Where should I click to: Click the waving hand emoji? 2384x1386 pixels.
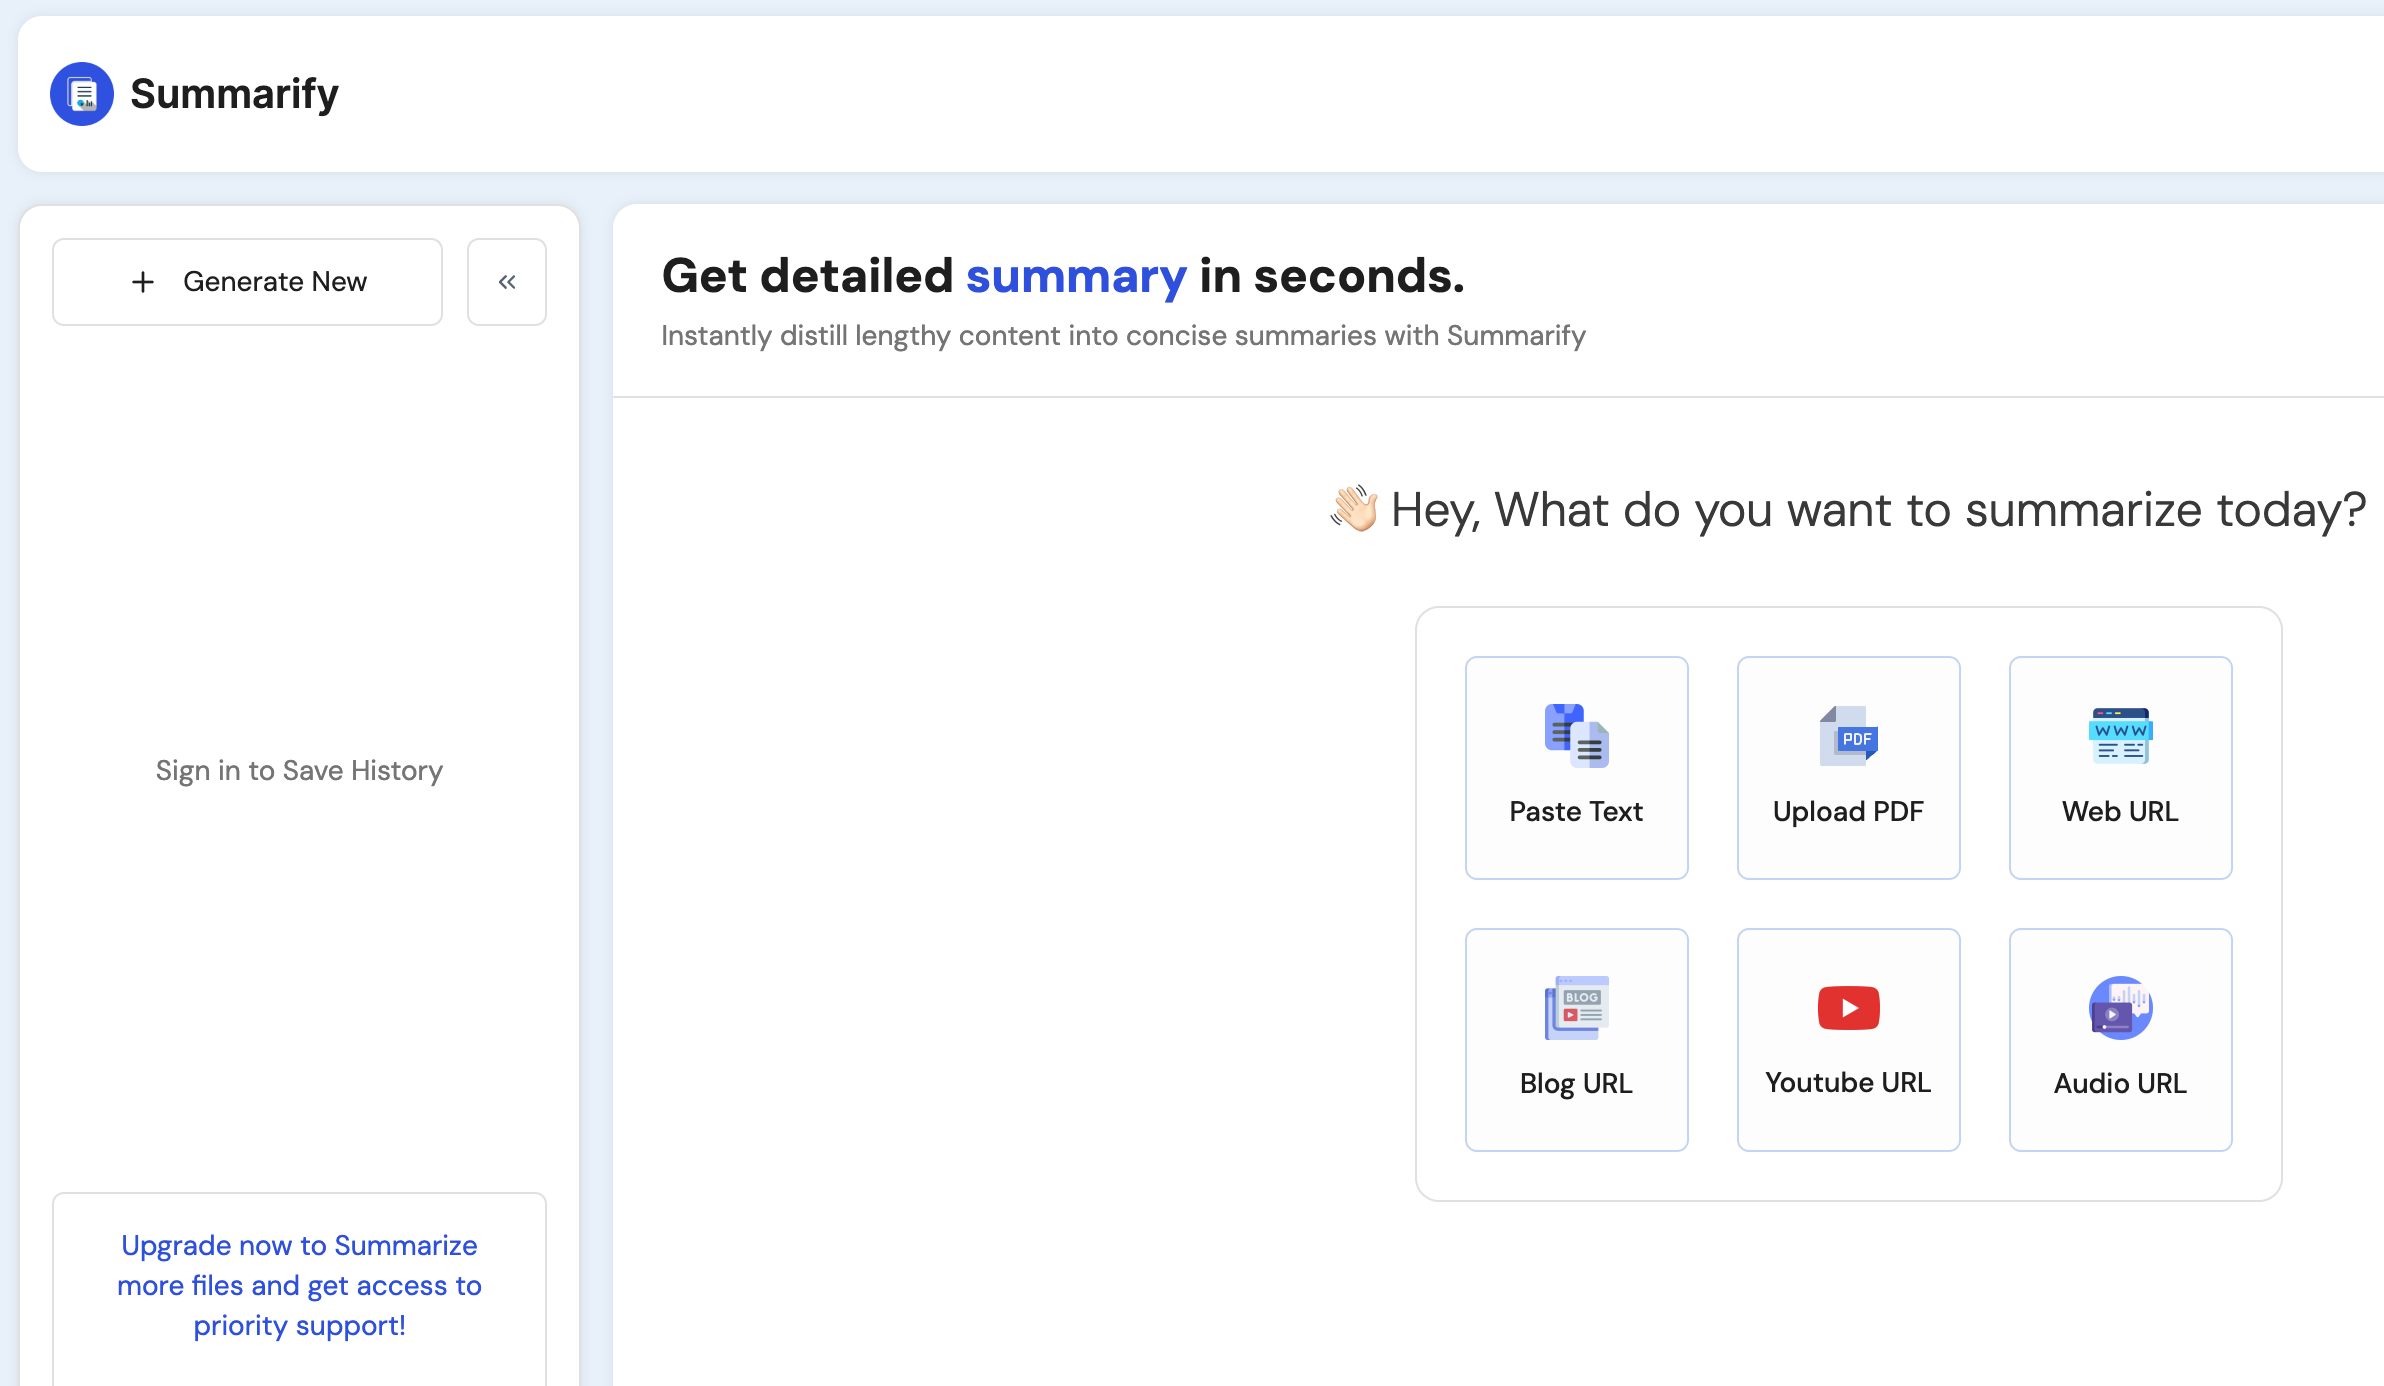click(x=1354, y=509)
